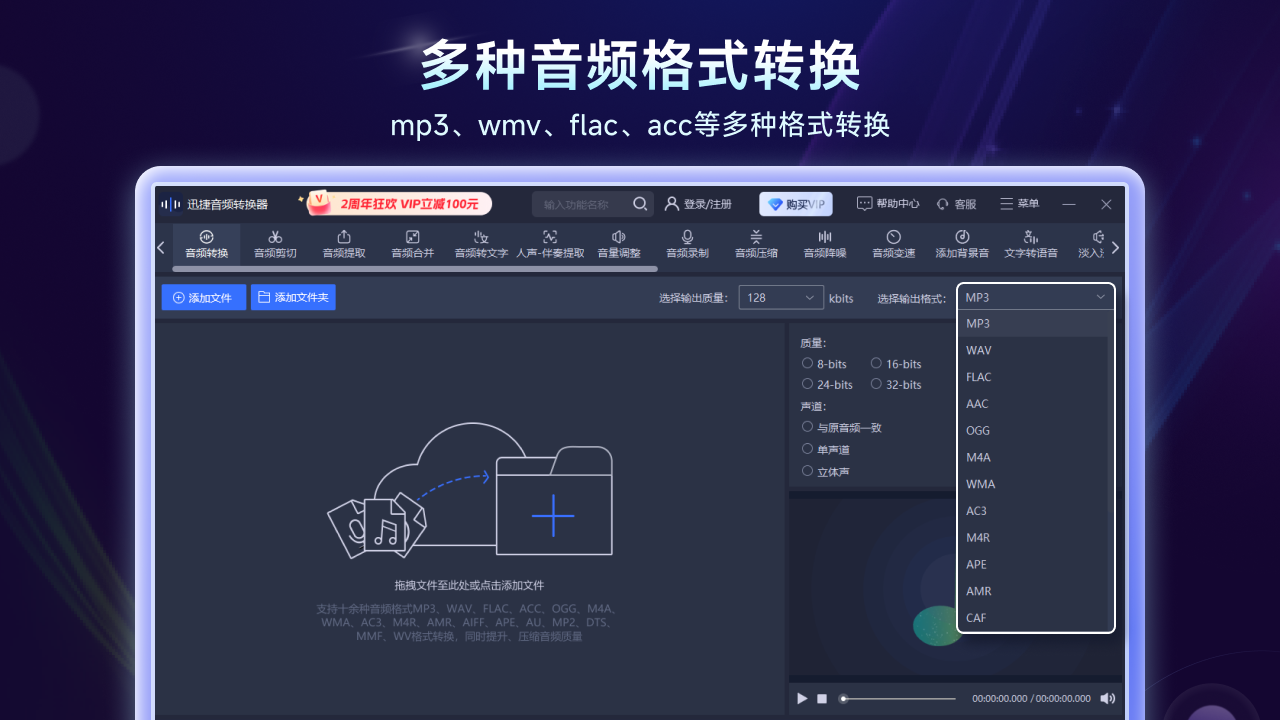Open the 添加背景音 add background sound tool

click(962, 244)
